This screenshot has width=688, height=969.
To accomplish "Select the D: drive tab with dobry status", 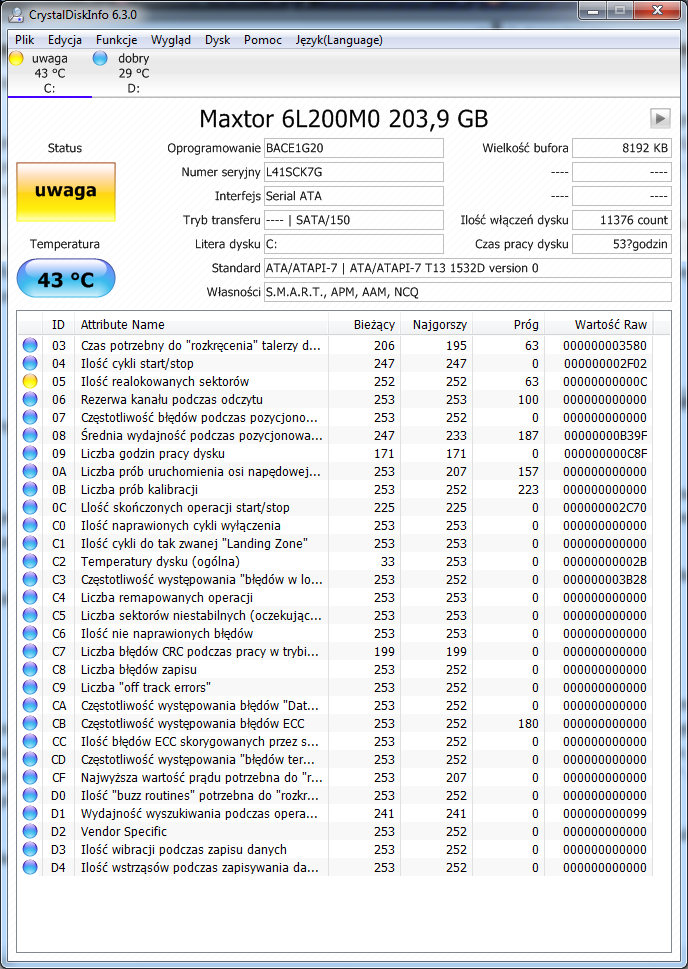I will [134, 74].
